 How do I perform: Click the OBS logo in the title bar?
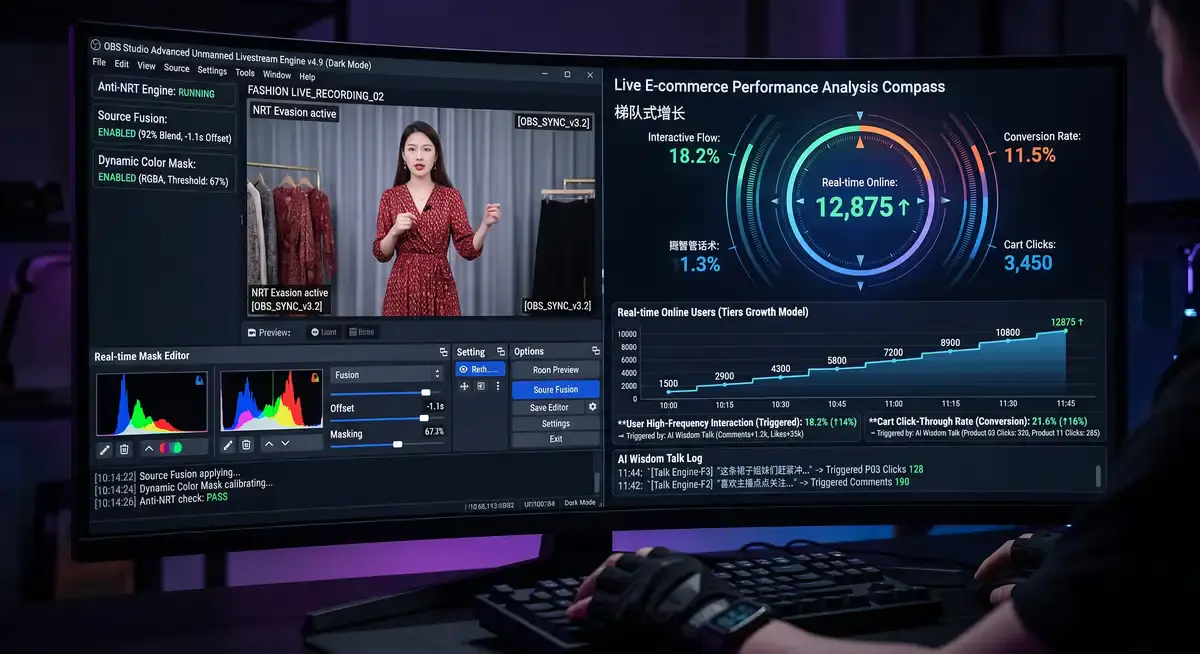point(95,45)
